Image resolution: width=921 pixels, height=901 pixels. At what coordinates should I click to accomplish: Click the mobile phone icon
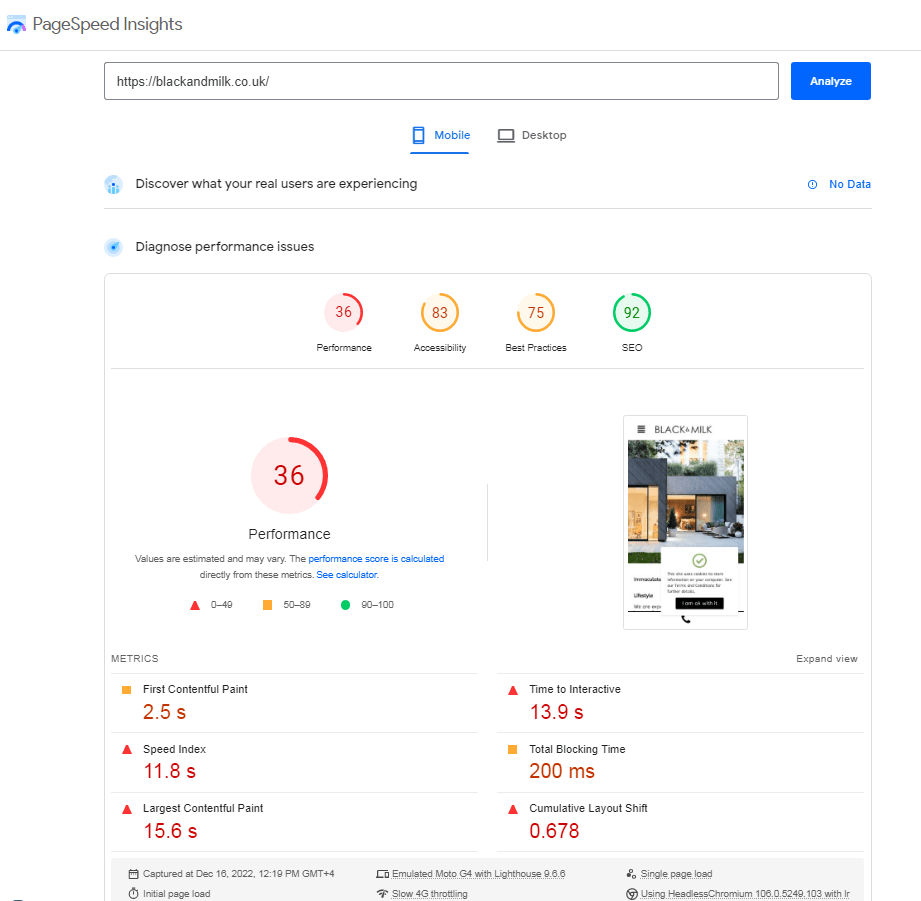pos(418,136)
